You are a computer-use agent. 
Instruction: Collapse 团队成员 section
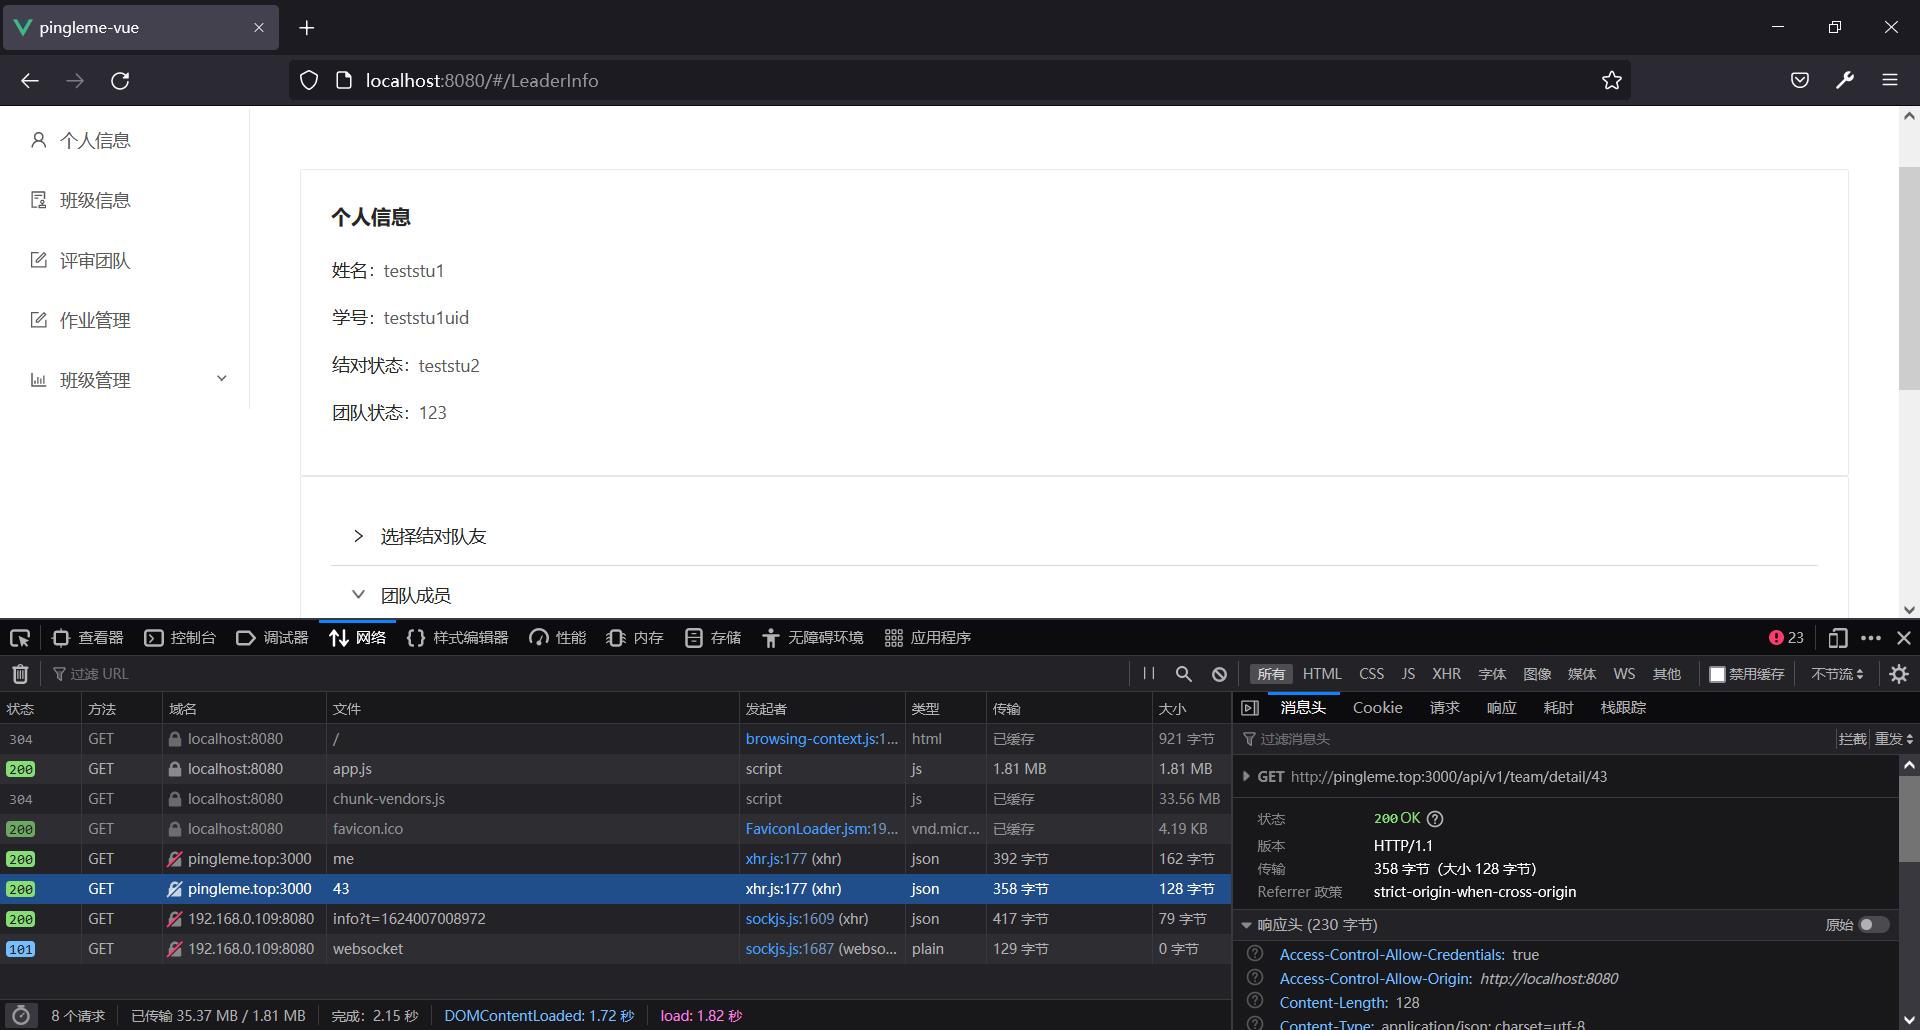[1074, 595]
